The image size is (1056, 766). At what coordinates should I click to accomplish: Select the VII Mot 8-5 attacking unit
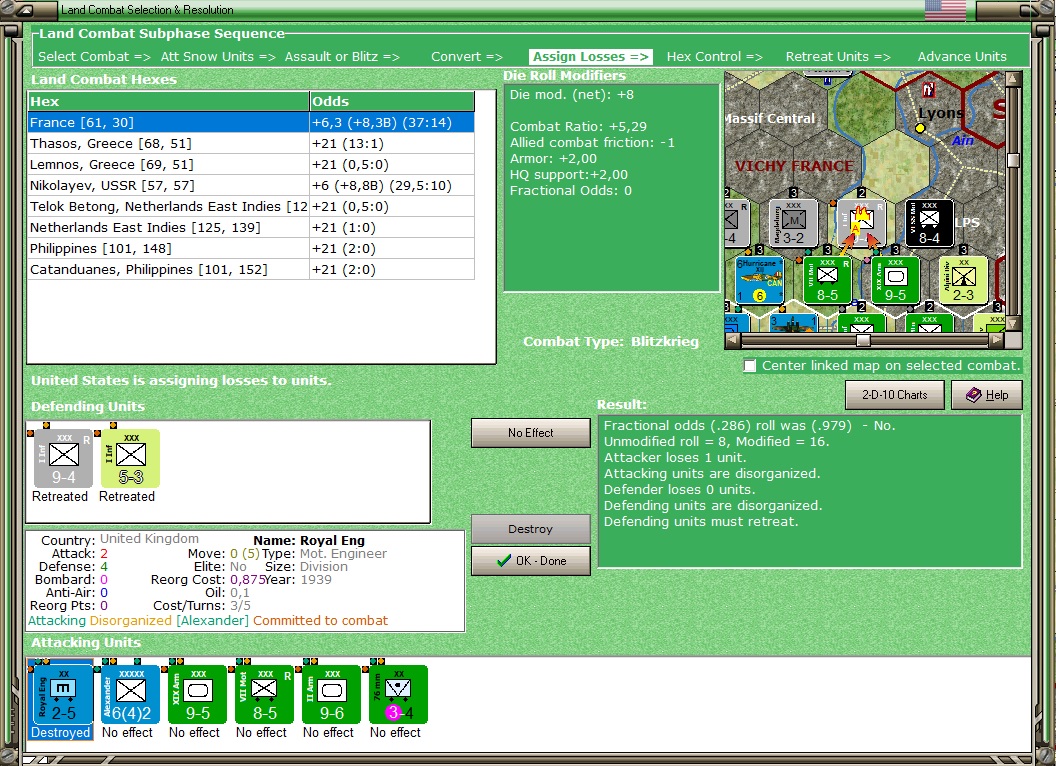coord(262,694)
